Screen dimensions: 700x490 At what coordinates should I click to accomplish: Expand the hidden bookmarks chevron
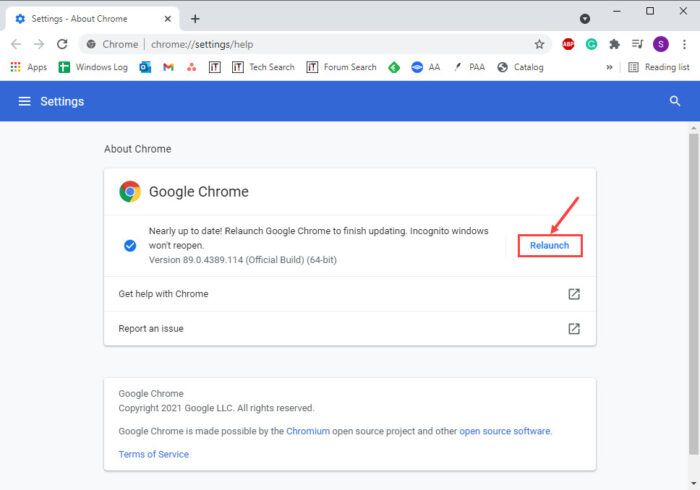coord(609,67)
